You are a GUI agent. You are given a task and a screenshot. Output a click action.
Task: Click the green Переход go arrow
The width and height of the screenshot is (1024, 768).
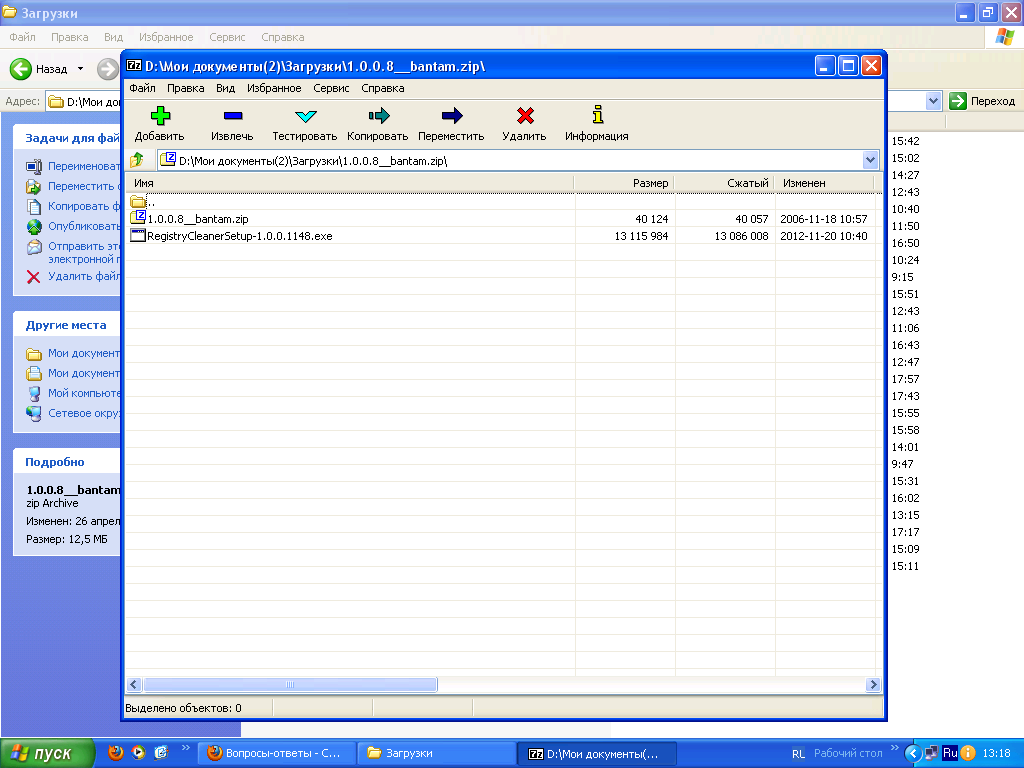click(957, 101)
